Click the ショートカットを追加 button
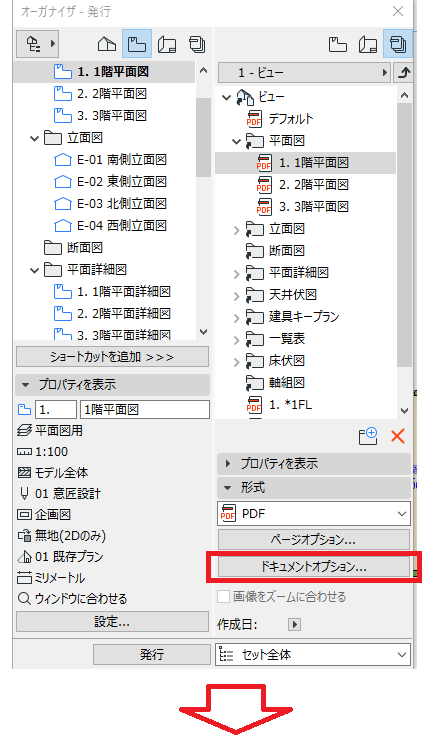This screenshot has width=436, height=754. click(x=112, y=357)
